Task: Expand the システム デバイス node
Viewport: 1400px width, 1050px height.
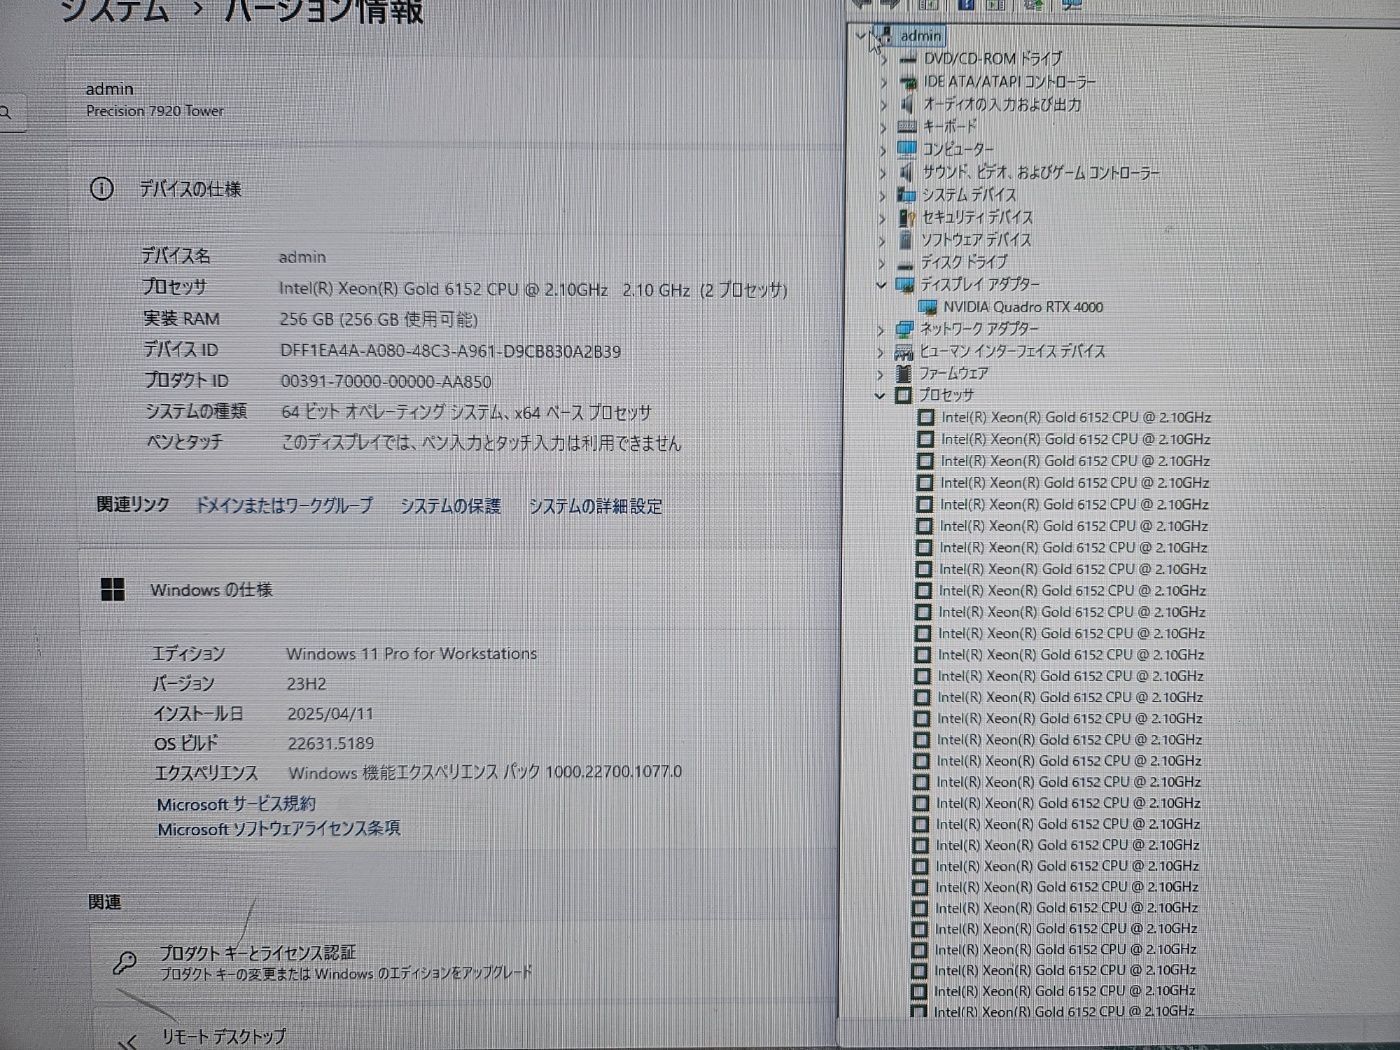Action: click(882, 195)
